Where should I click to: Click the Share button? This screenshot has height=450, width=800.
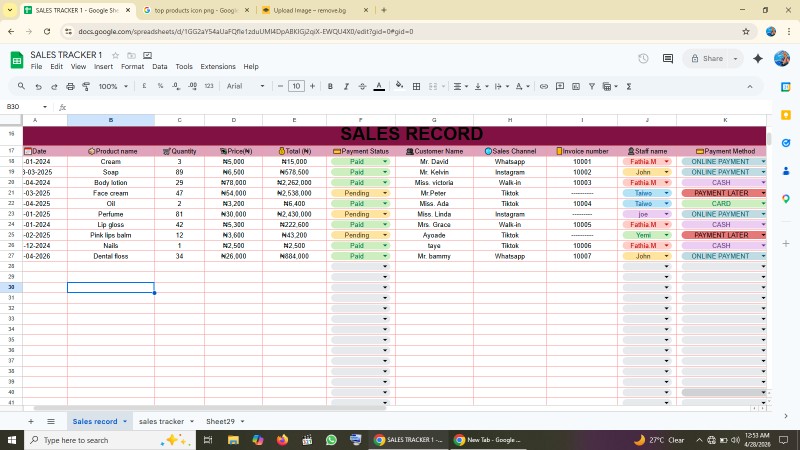(x=707, y=59)
